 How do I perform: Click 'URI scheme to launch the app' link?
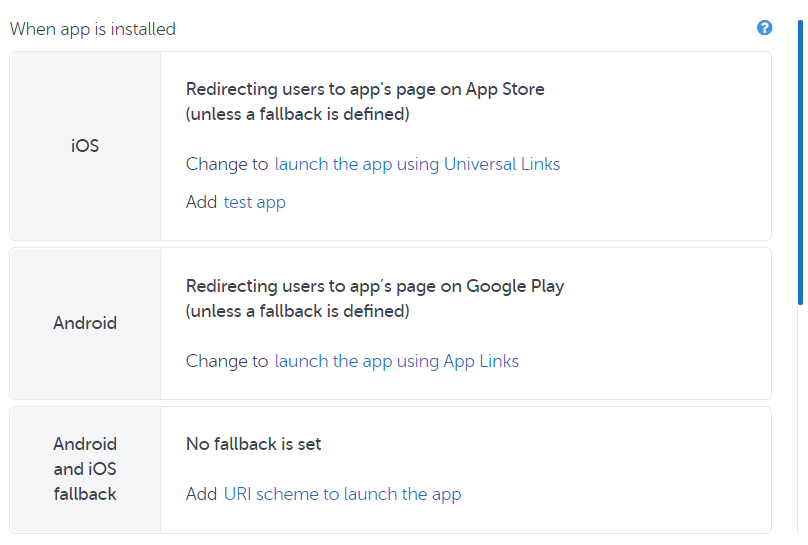click(342, 494)
